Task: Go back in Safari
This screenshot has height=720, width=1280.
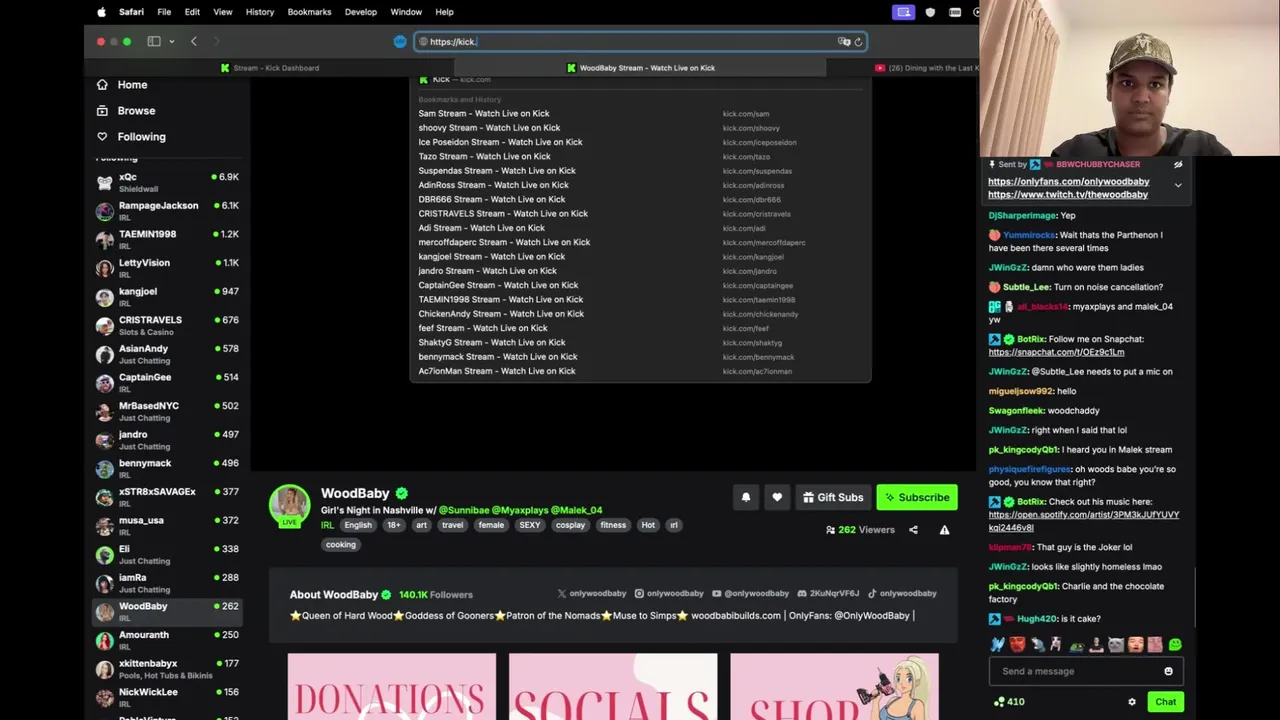Action: [194, 41]
